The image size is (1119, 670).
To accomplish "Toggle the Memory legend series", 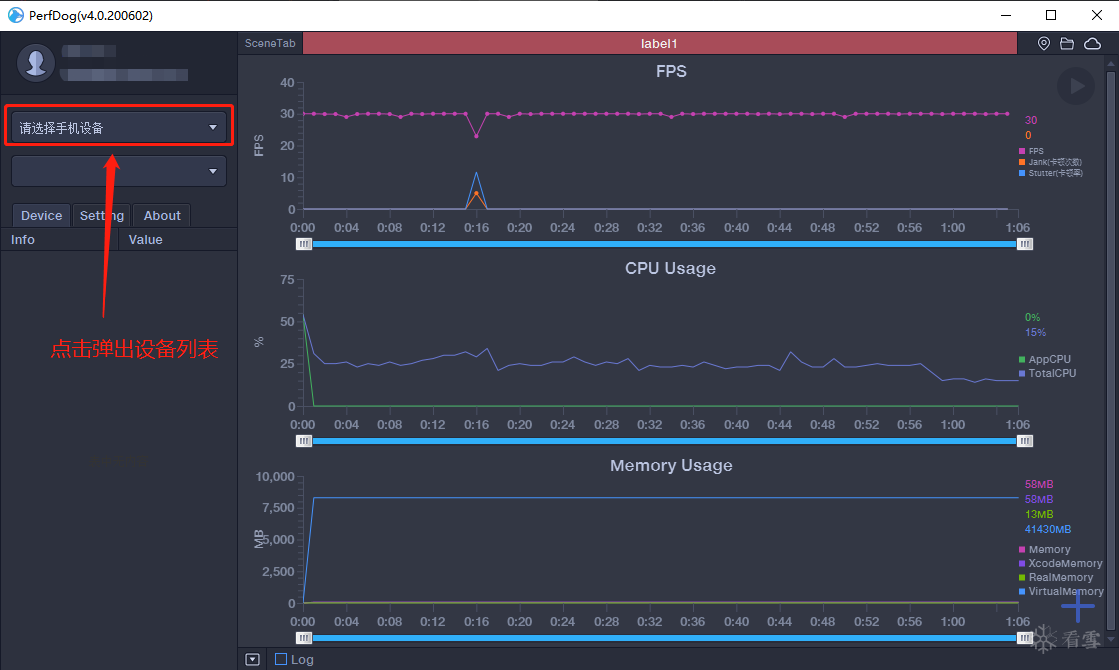I will coord(1045,549).
